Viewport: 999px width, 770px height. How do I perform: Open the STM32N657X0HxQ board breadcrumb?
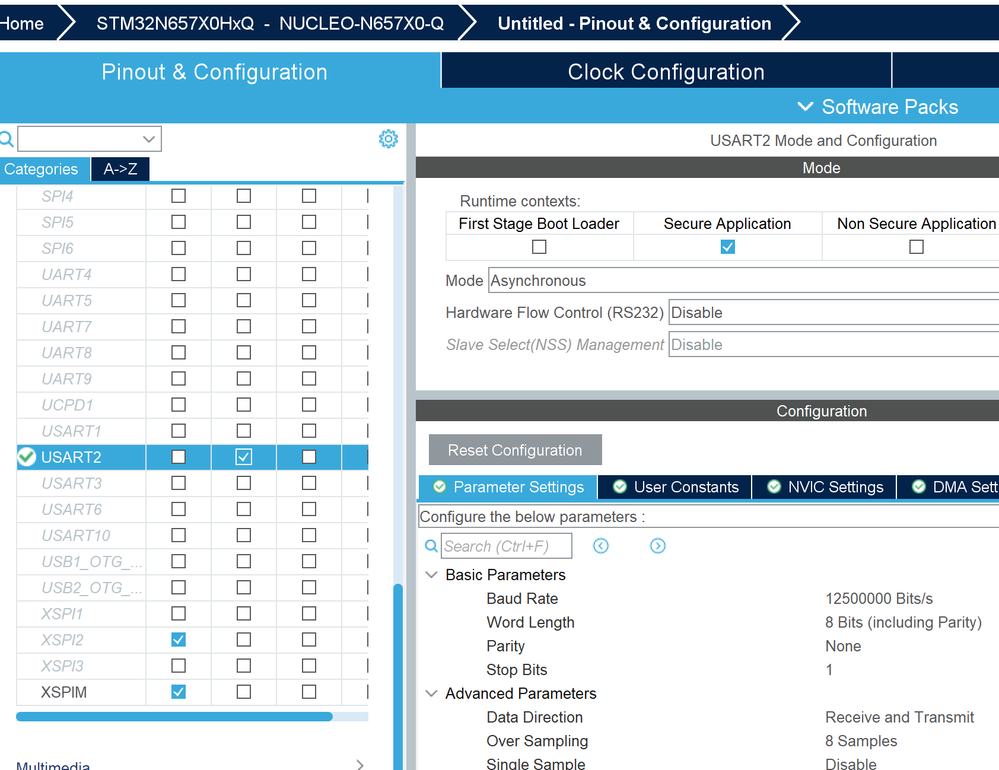[x=270, y=23]
